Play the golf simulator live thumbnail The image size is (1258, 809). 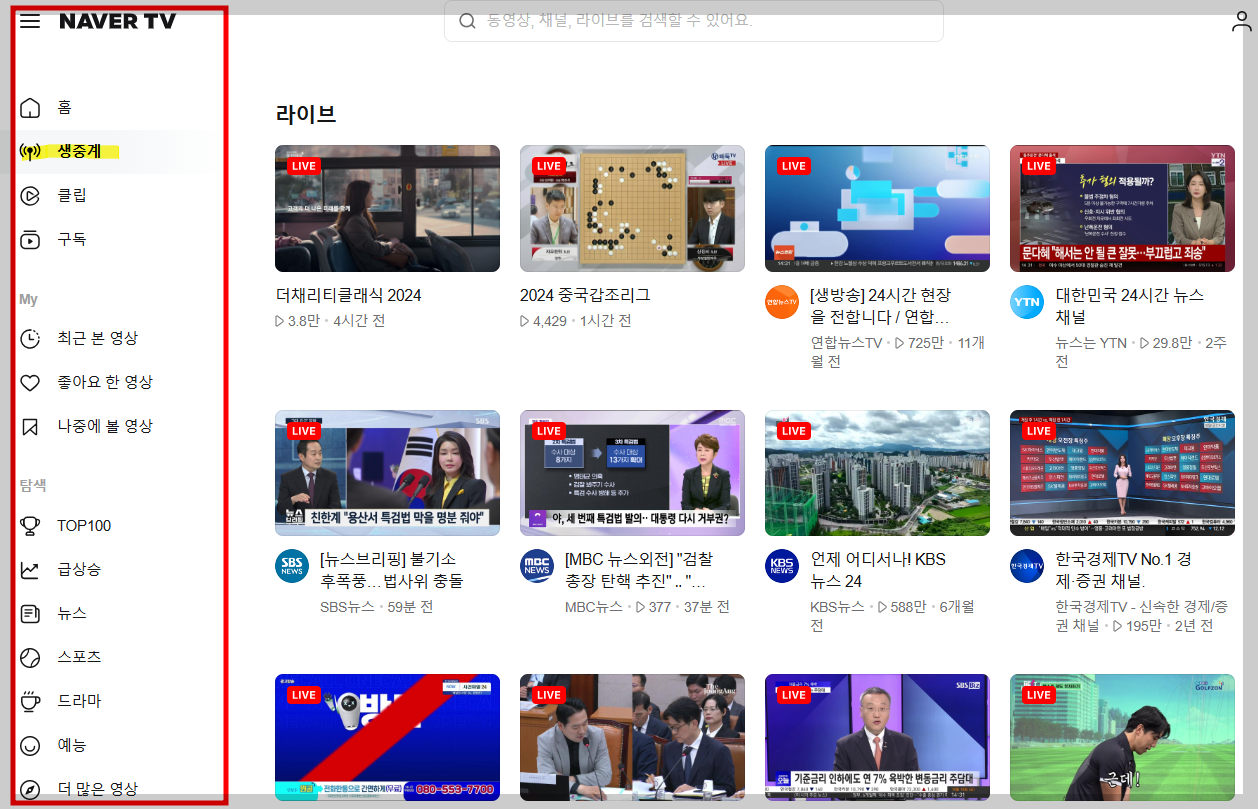1122,737
